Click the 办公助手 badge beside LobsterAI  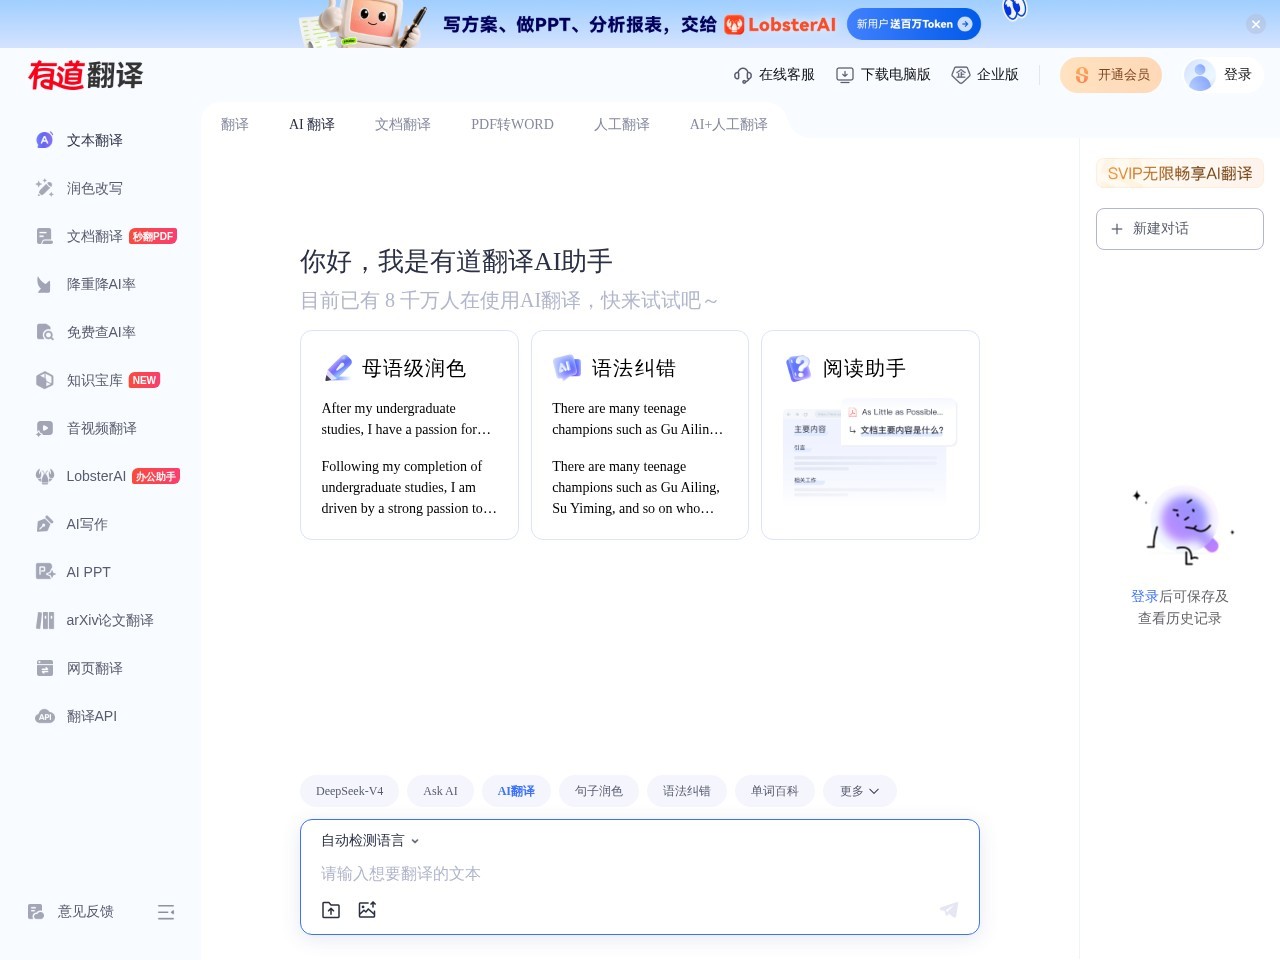click(x=156, y=476)
